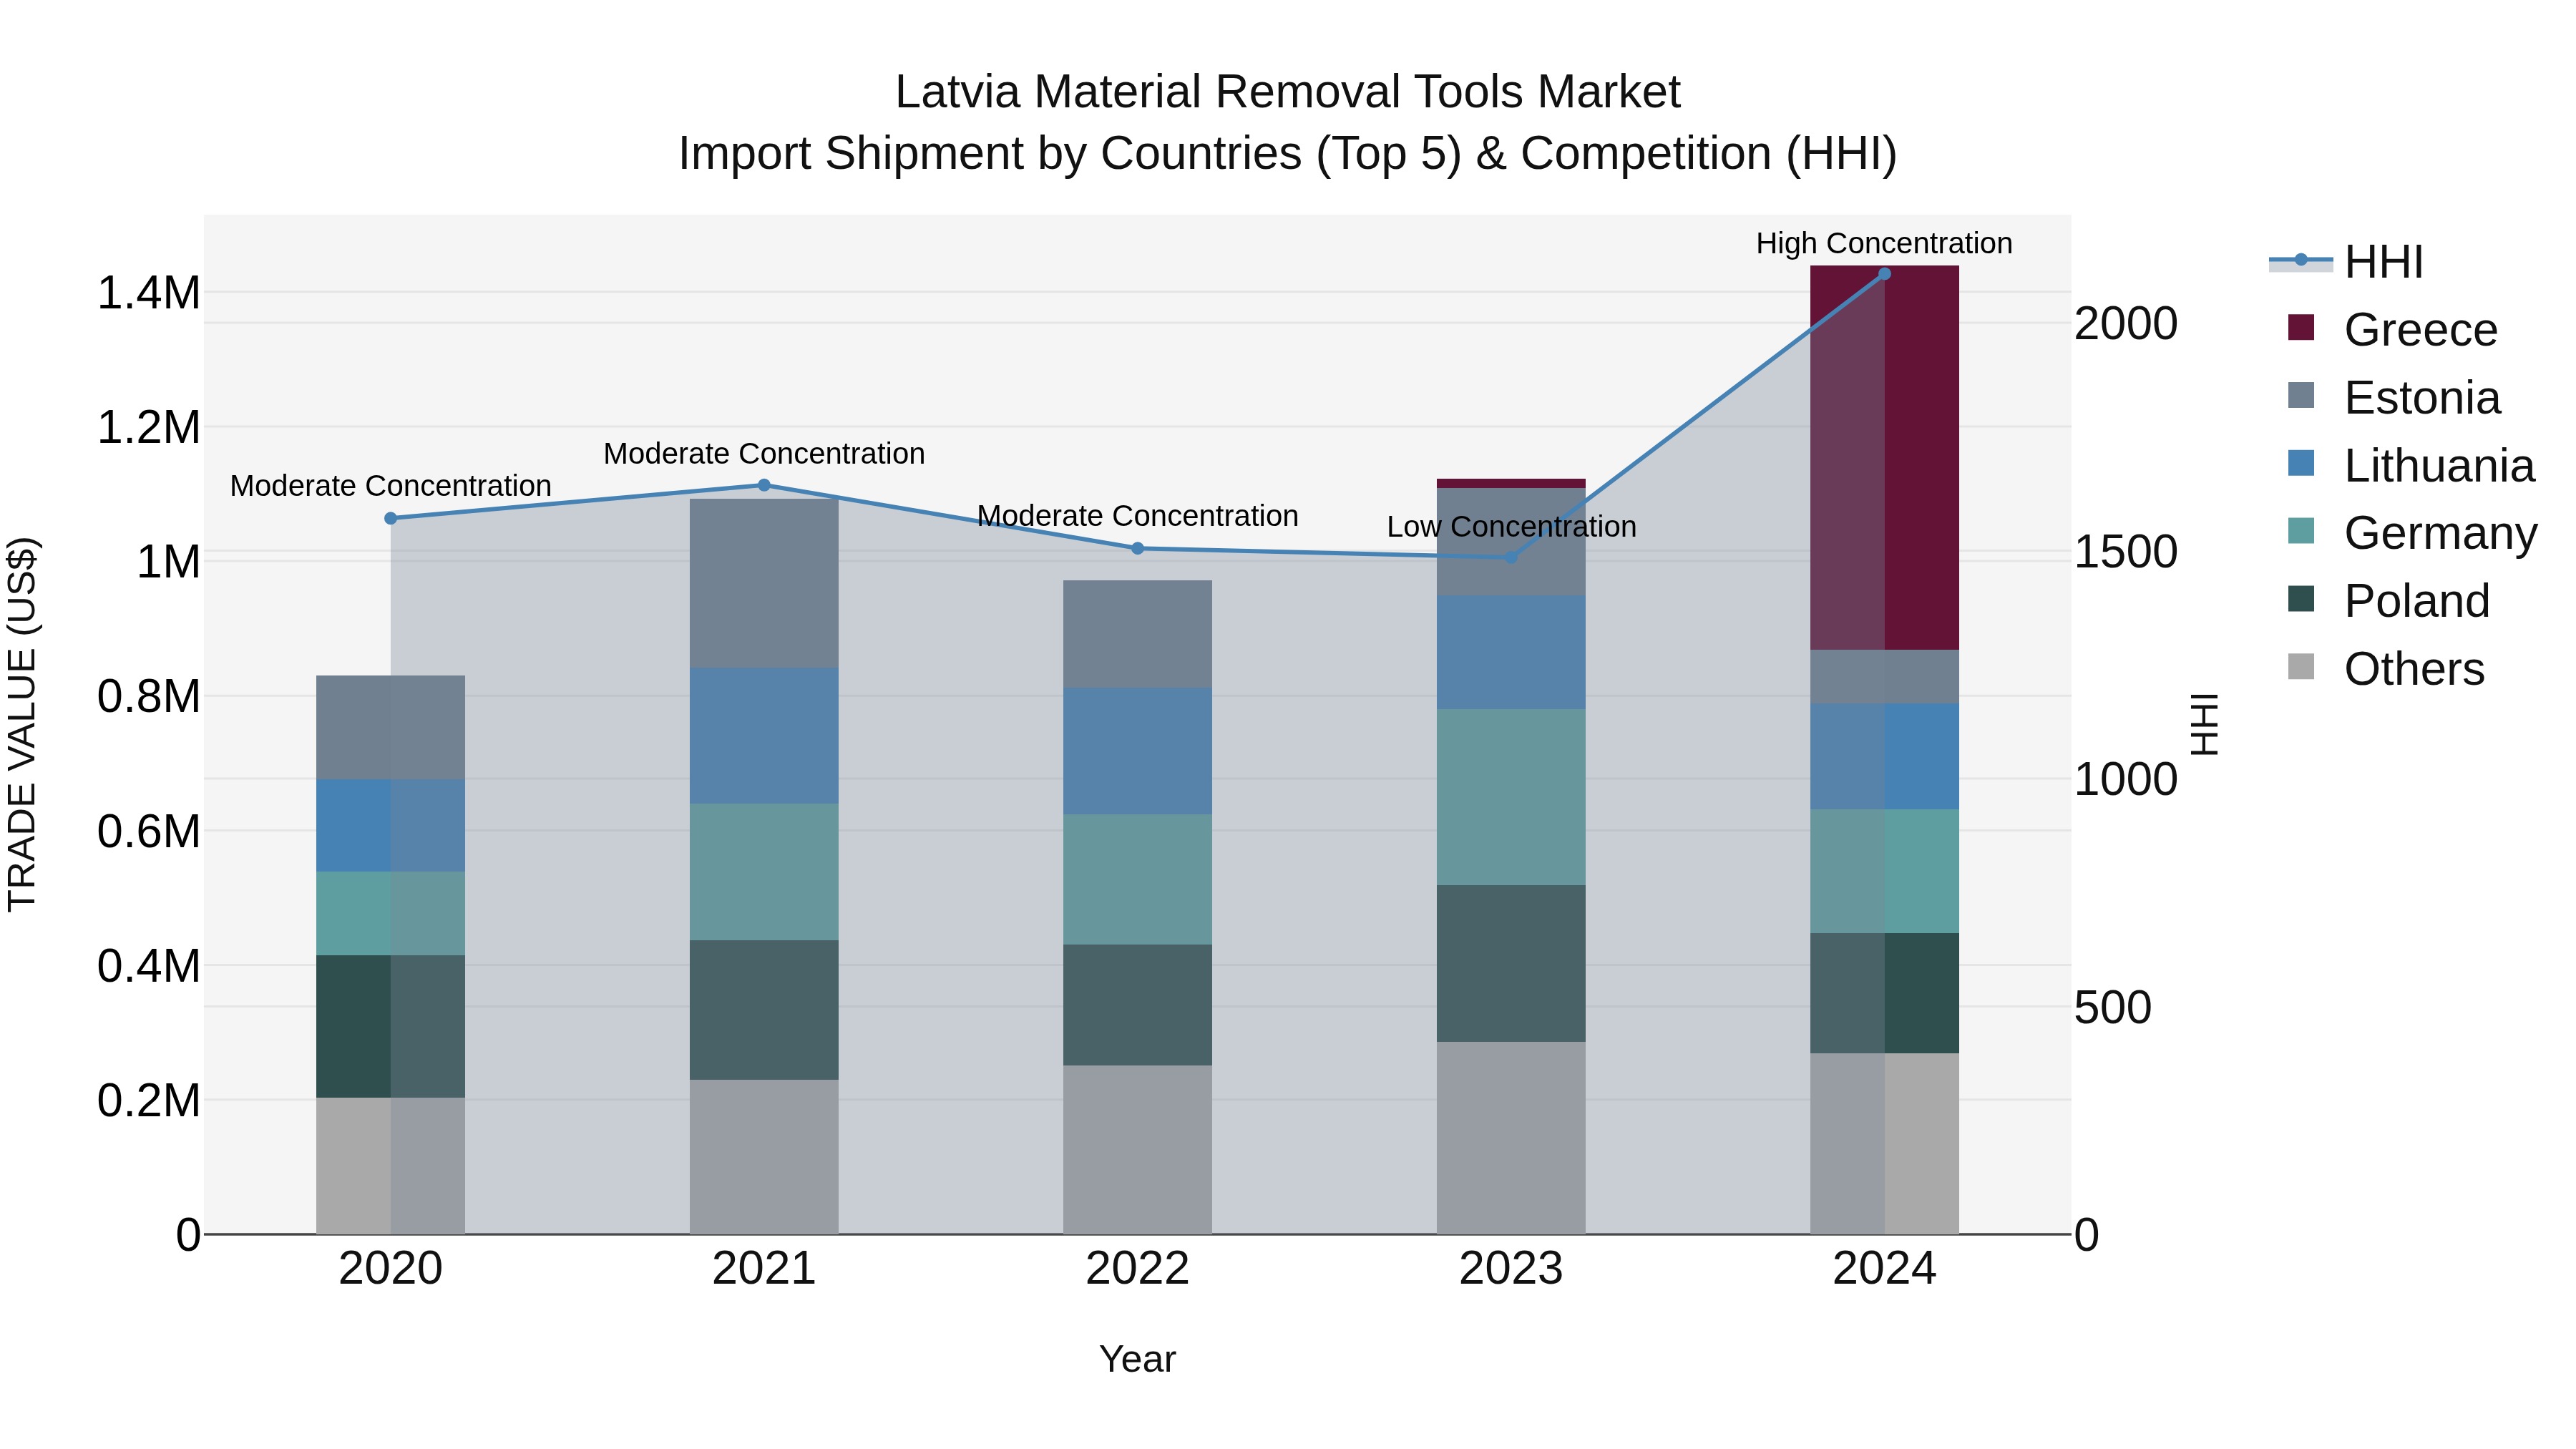Click the 1500 tick on HHI axis
2576x1449 pixels.
[2126, 551]
